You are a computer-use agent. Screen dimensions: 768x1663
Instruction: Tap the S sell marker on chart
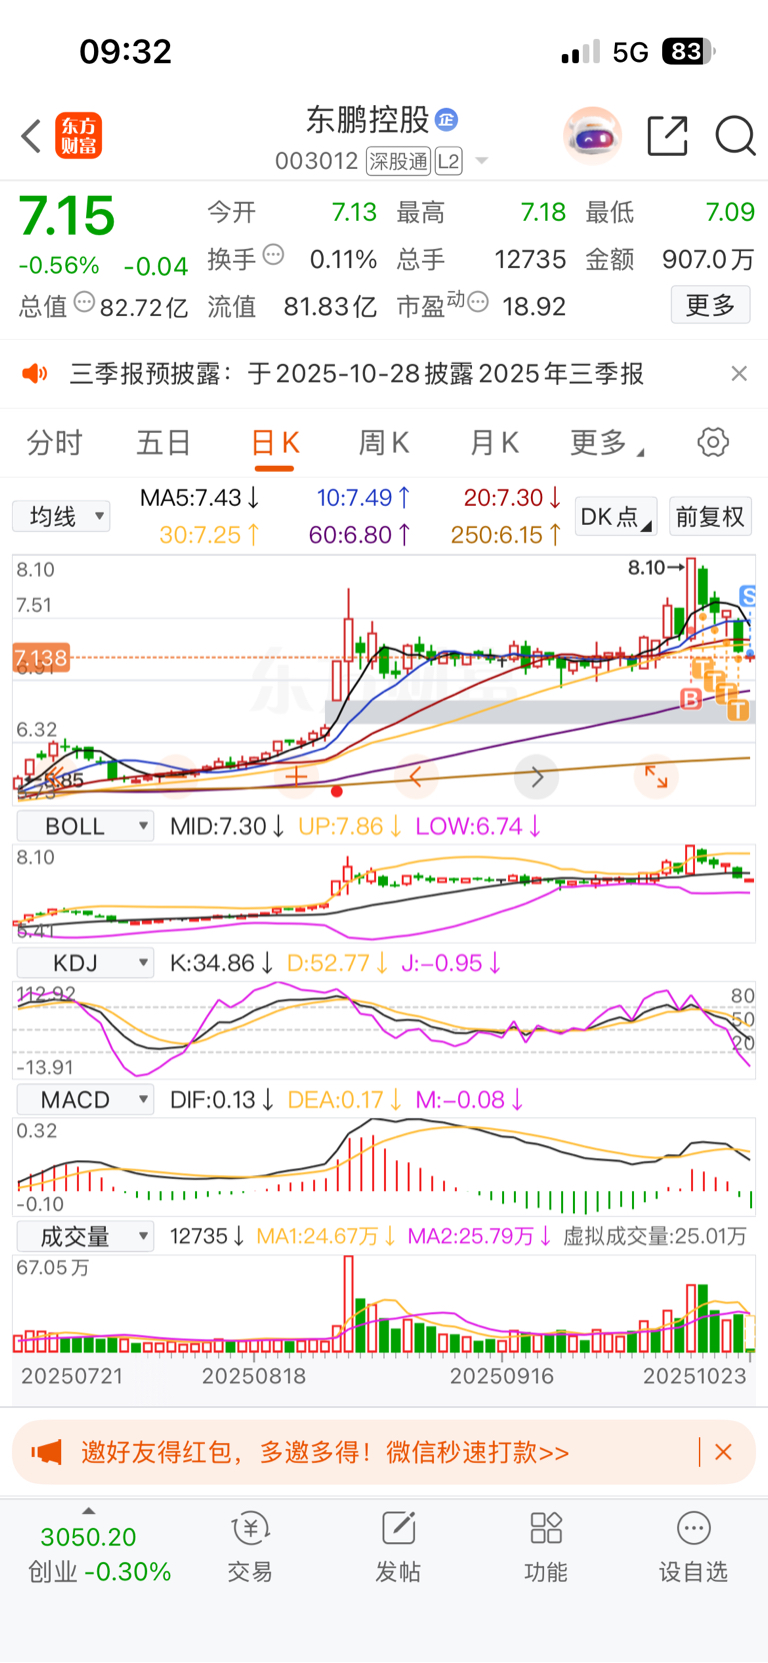click(x=747, y=597)
